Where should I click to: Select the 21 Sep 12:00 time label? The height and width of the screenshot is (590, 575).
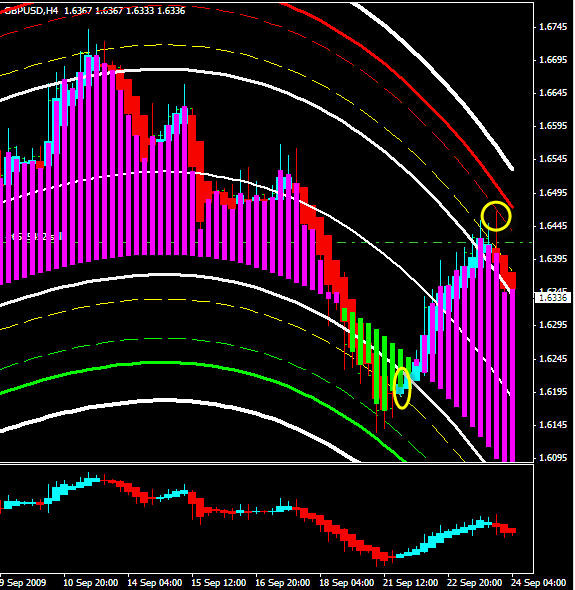(411, 582)
